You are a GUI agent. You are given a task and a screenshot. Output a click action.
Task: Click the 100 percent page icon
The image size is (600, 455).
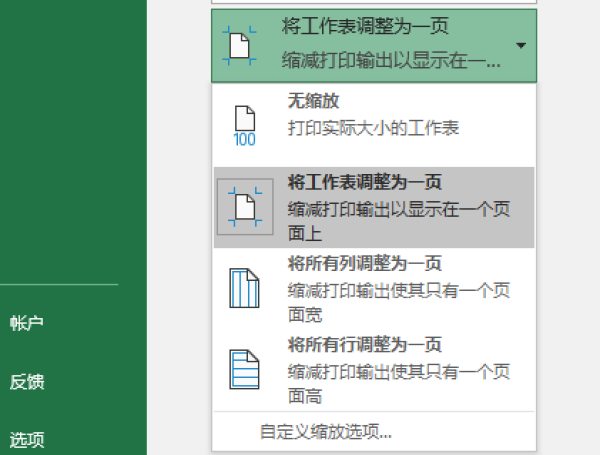(x=245, y=126)
